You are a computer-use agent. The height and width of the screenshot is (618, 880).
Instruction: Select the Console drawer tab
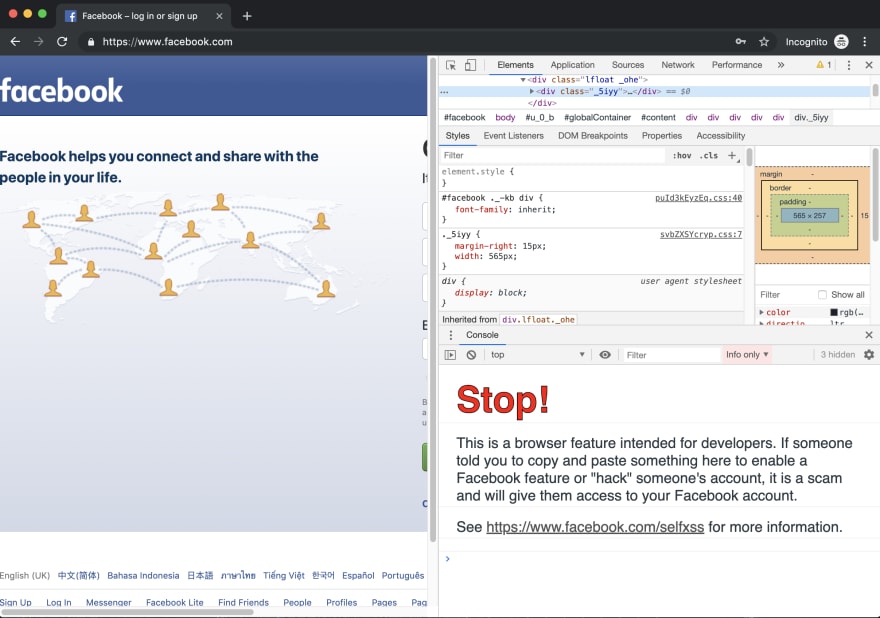click(482, 335)
